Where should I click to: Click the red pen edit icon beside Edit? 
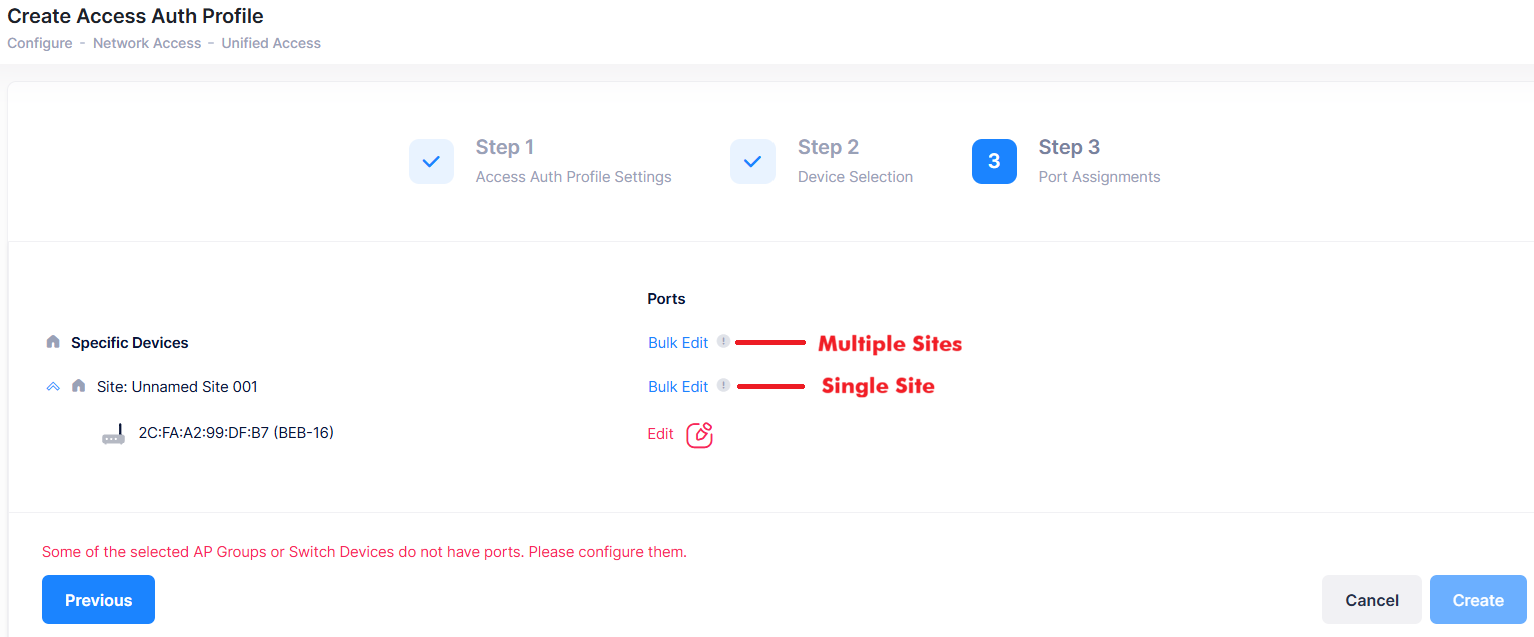click(x=699, y=434)
